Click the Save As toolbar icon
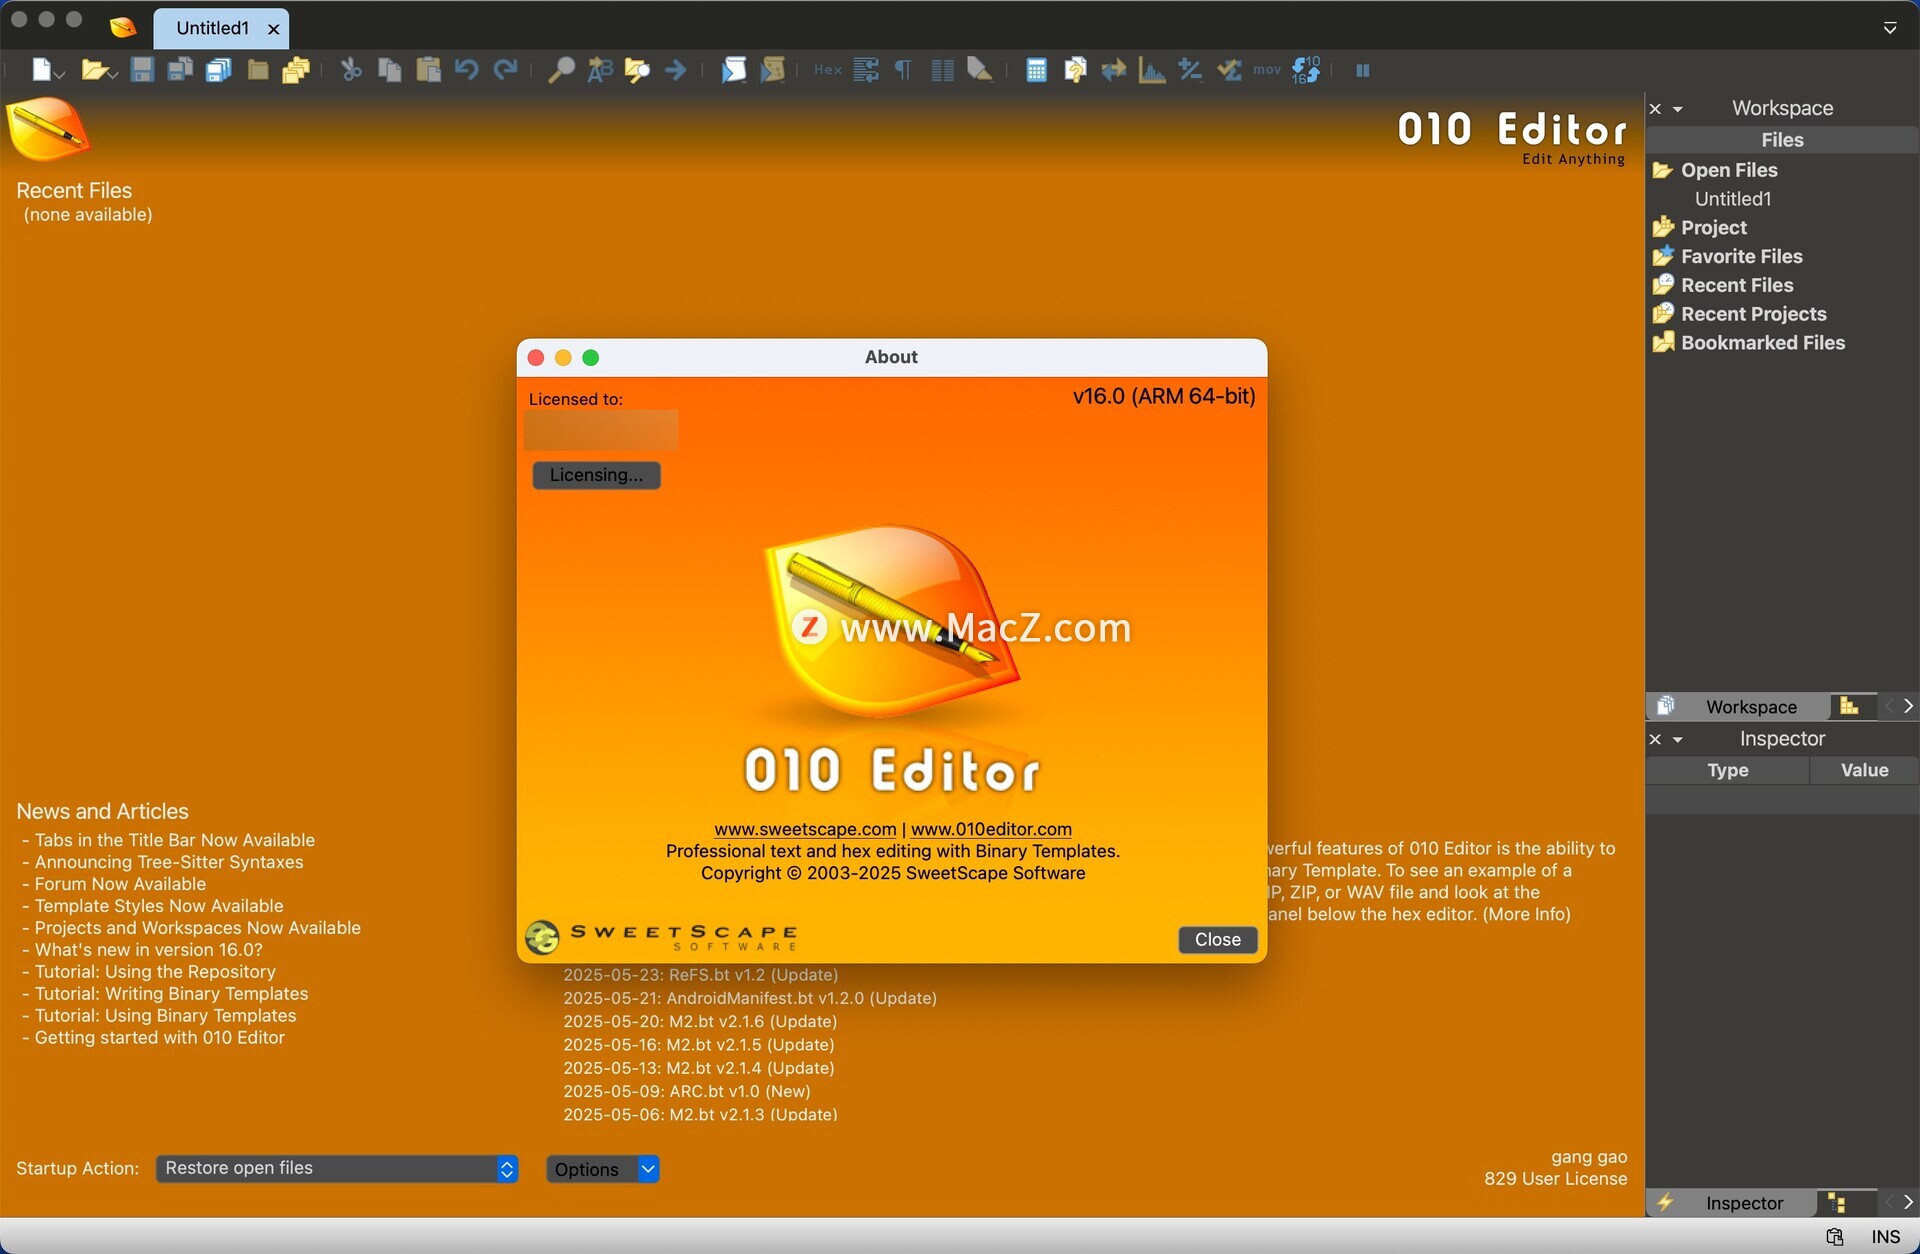 point(180,70)
